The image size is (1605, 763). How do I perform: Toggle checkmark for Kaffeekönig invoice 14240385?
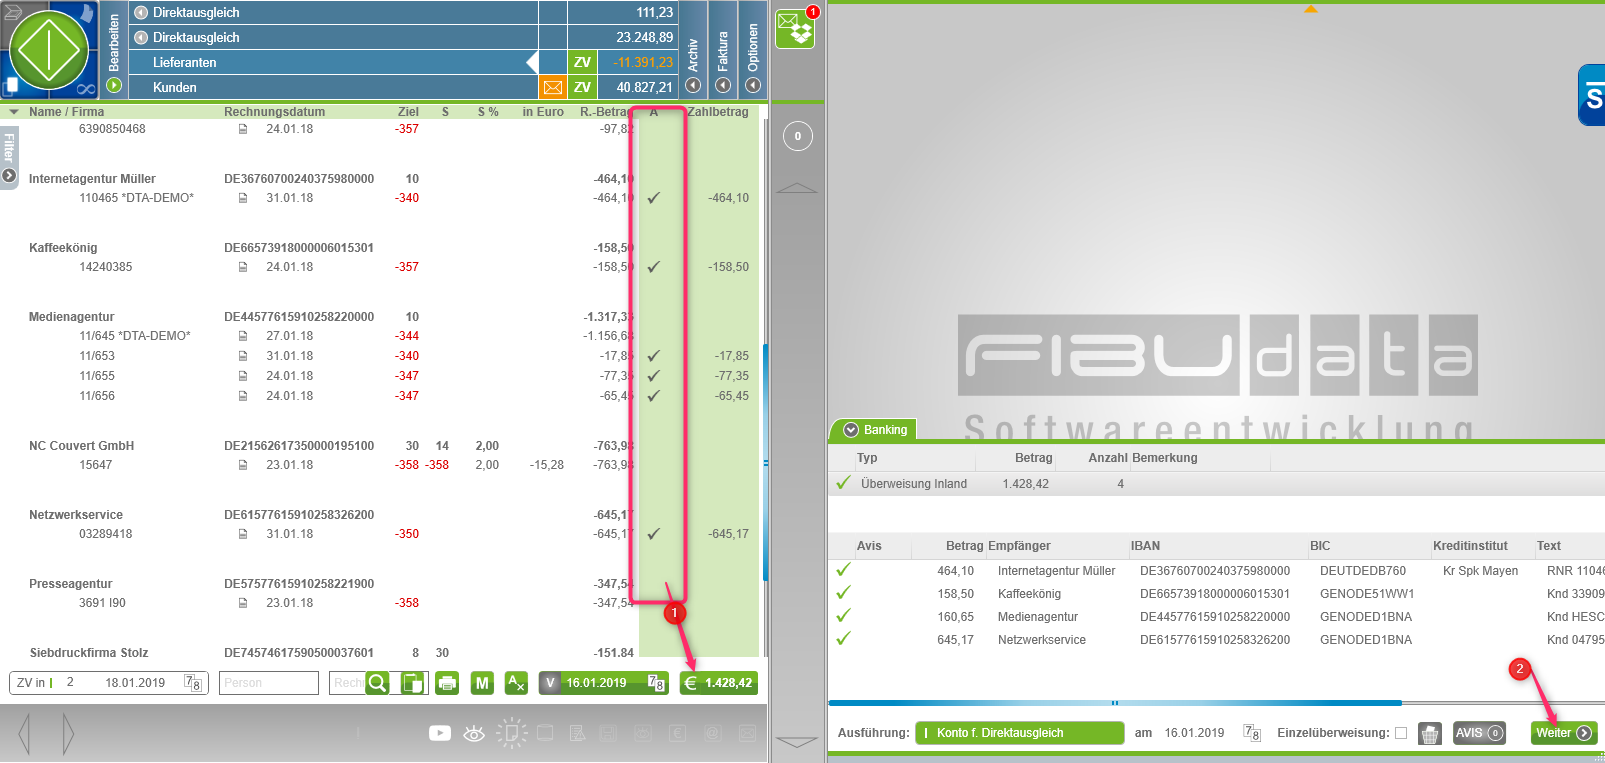click(654, 267)
